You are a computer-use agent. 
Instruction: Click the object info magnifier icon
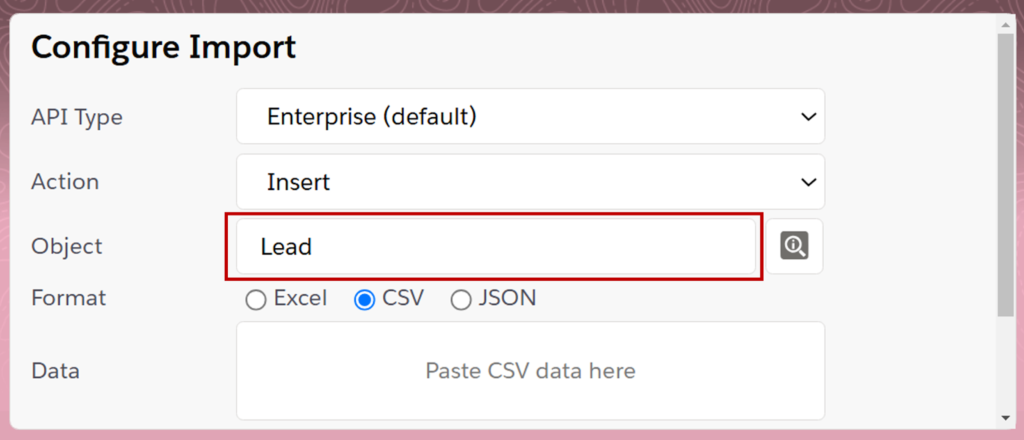(x=794, y=246)
